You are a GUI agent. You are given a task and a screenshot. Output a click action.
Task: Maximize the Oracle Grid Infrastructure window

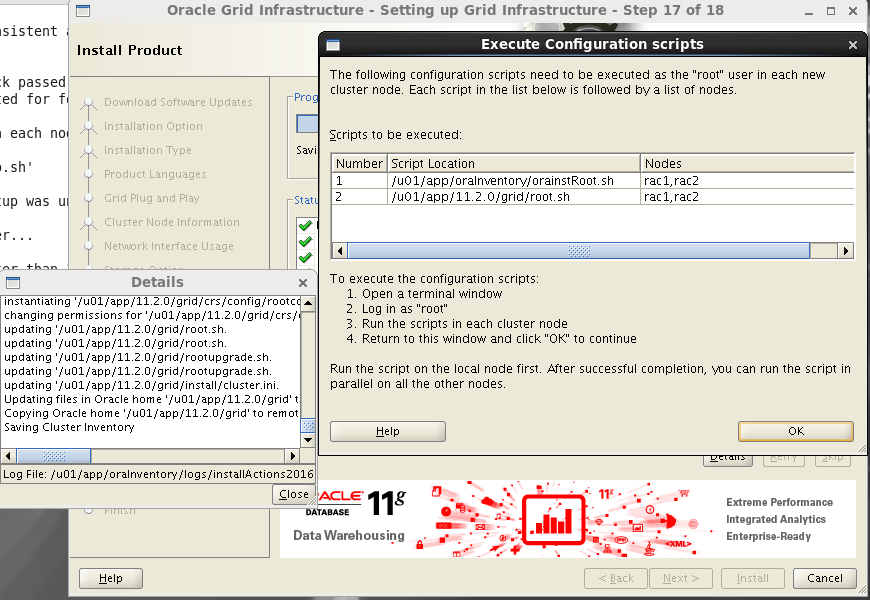point(831,11)
